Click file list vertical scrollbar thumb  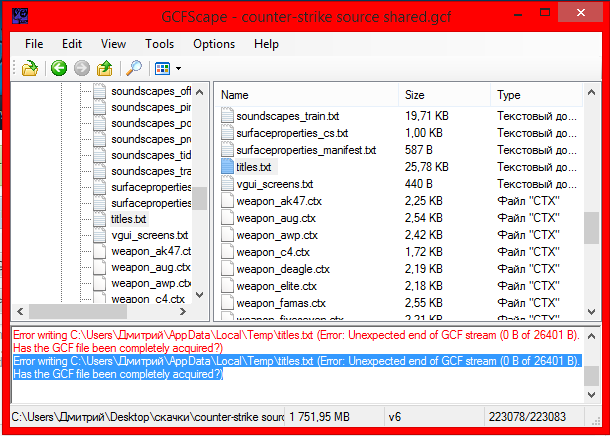(591, 228)
